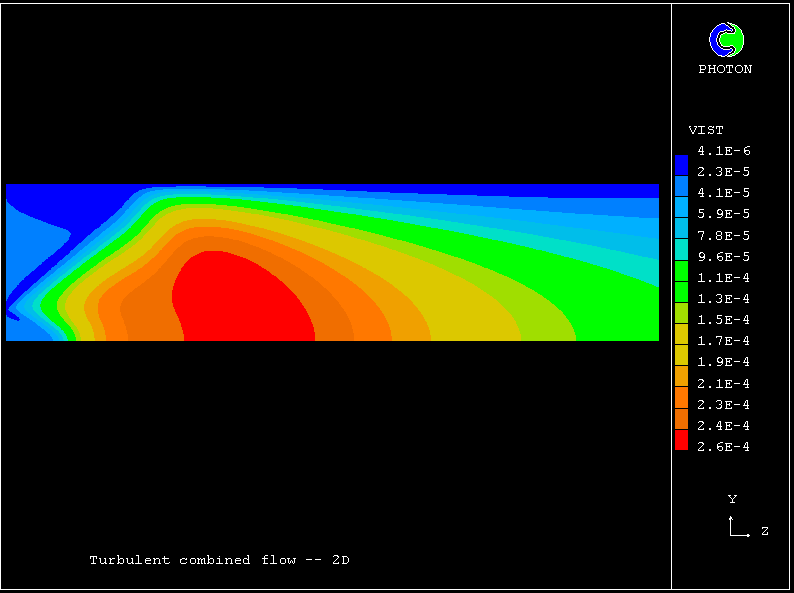Select the red swatch at legend bottom
The image size is (794, 593).
coord(681,440)
